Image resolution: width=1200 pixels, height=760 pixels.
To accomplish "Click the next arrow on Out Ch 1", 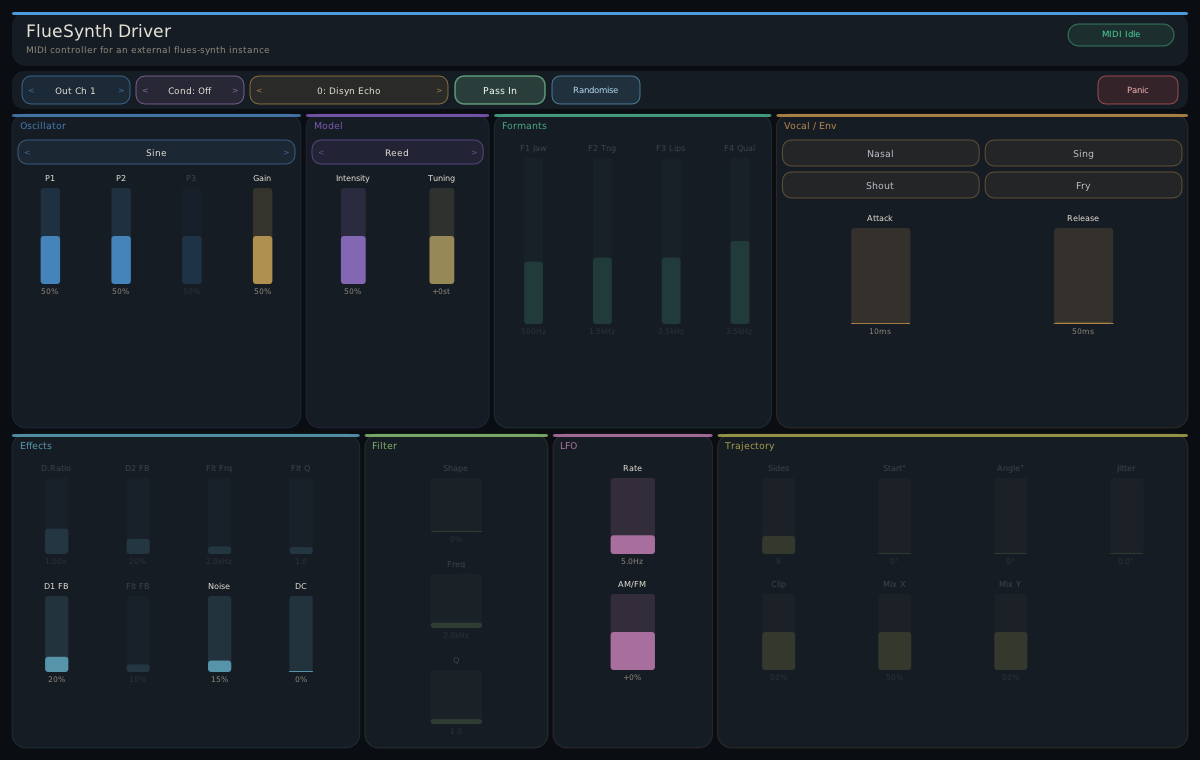I will pyautogui.click(x=121, y=90).
